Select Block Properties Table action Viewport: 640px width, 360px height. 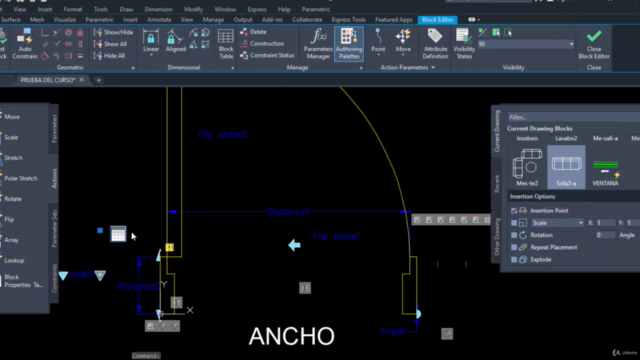[x=22, y=281]
